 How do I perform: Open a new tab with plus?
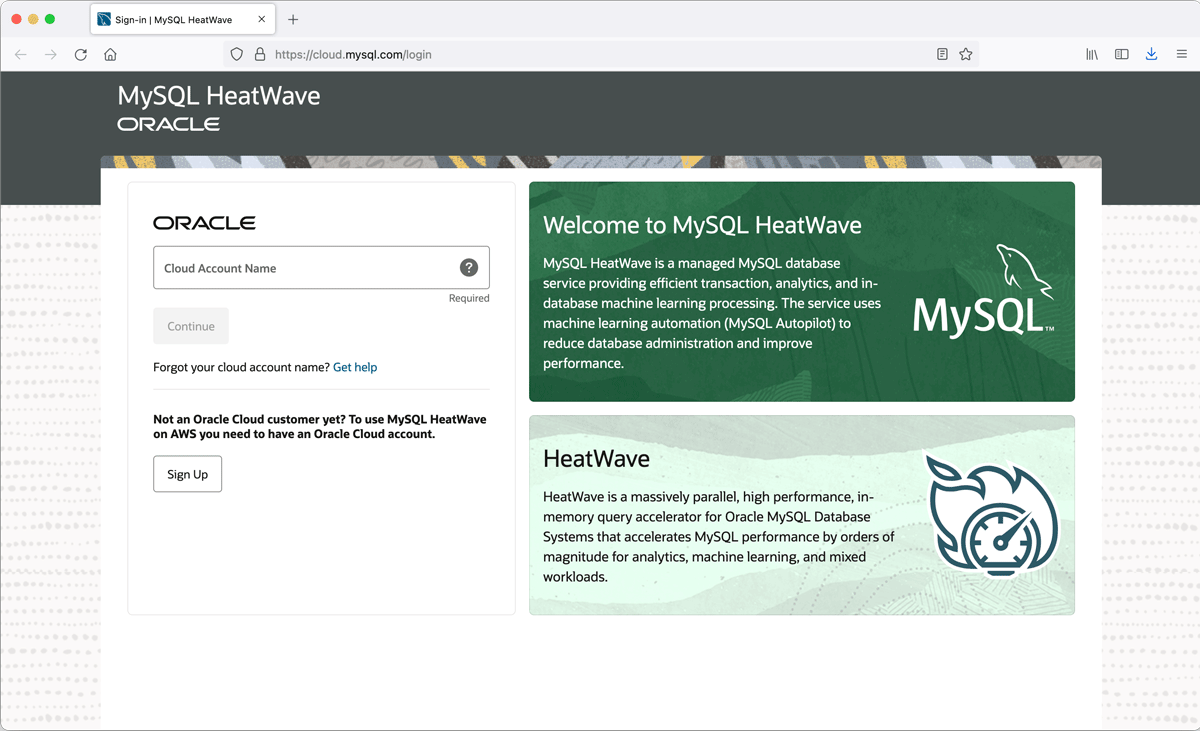pos(293,20)
